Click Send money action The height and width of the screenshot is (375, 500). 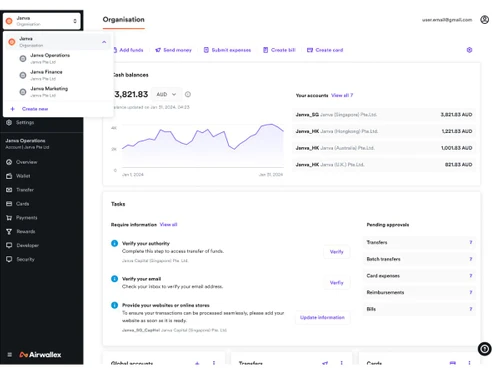pyautogui.click(x=174, y=50)
